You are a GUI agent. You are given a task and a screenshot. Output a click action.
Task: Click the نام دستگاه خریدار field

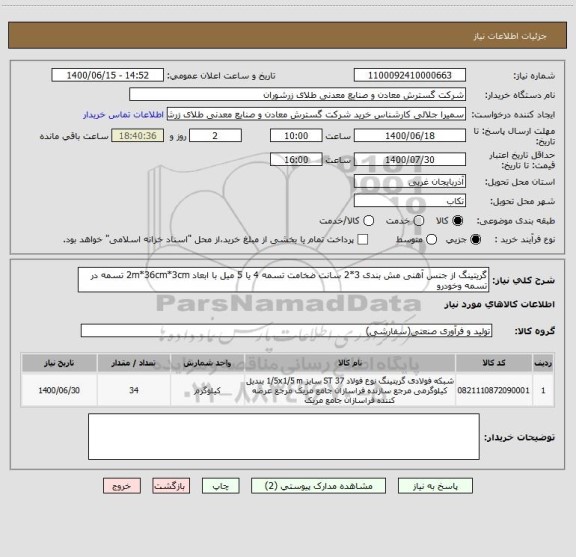tap(297, 95)
